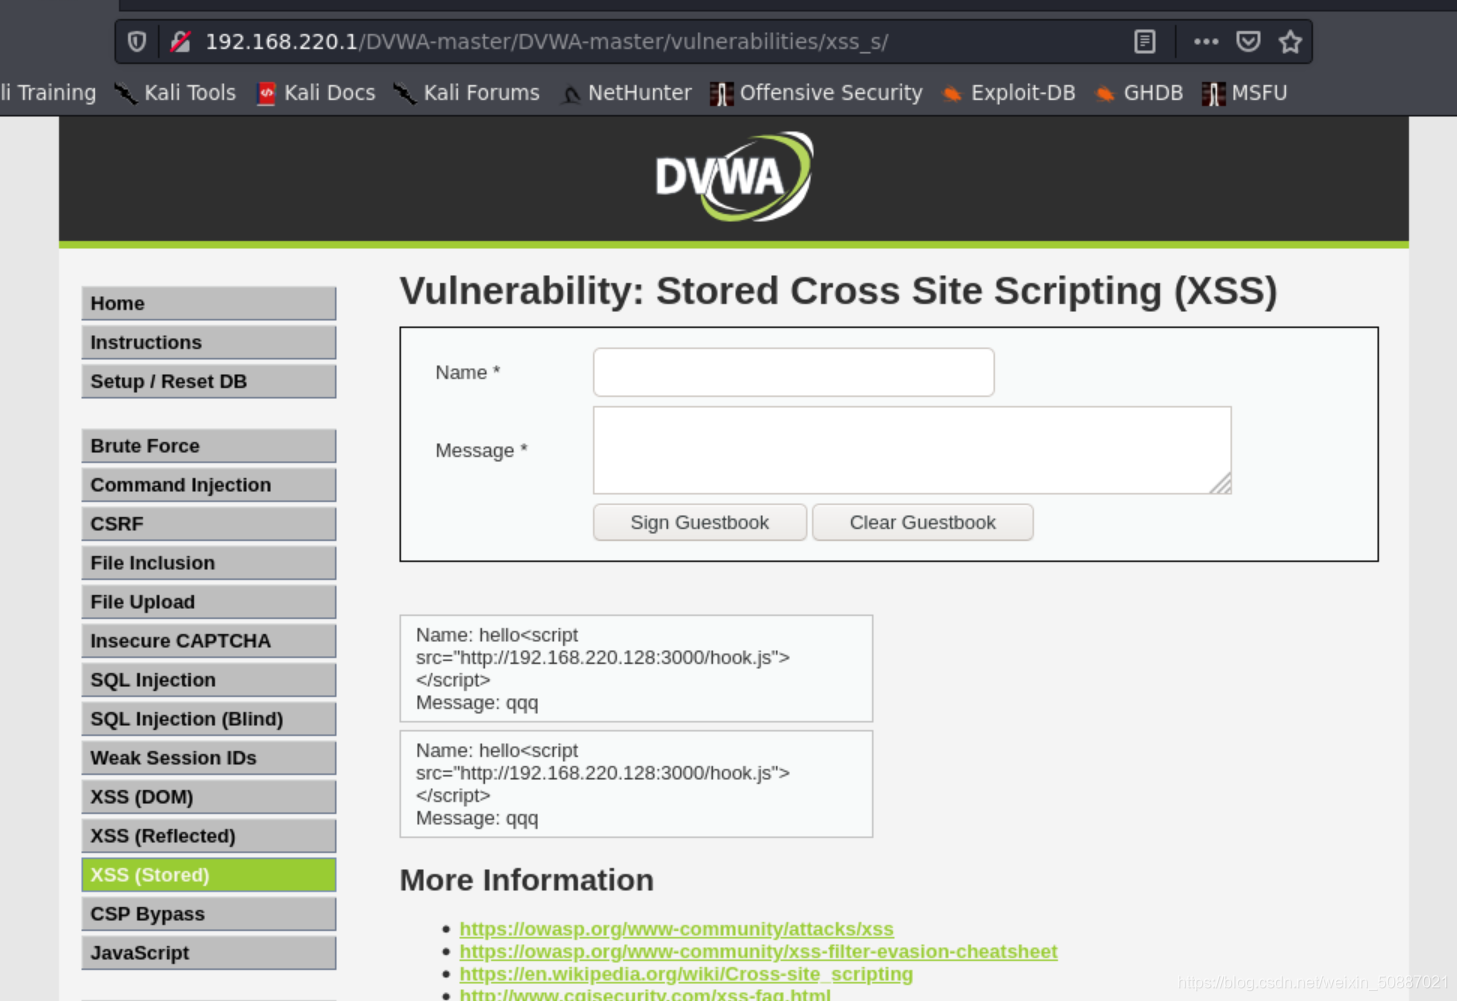
Task: Click into the Name input field
Action: tap(793, 372)
